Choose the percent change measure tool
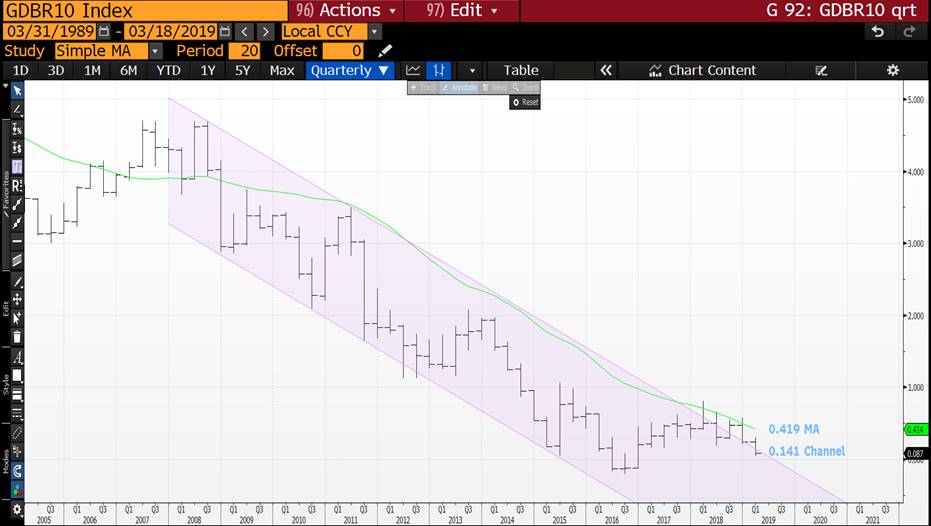The image size is (931, 526). point(17,129)
